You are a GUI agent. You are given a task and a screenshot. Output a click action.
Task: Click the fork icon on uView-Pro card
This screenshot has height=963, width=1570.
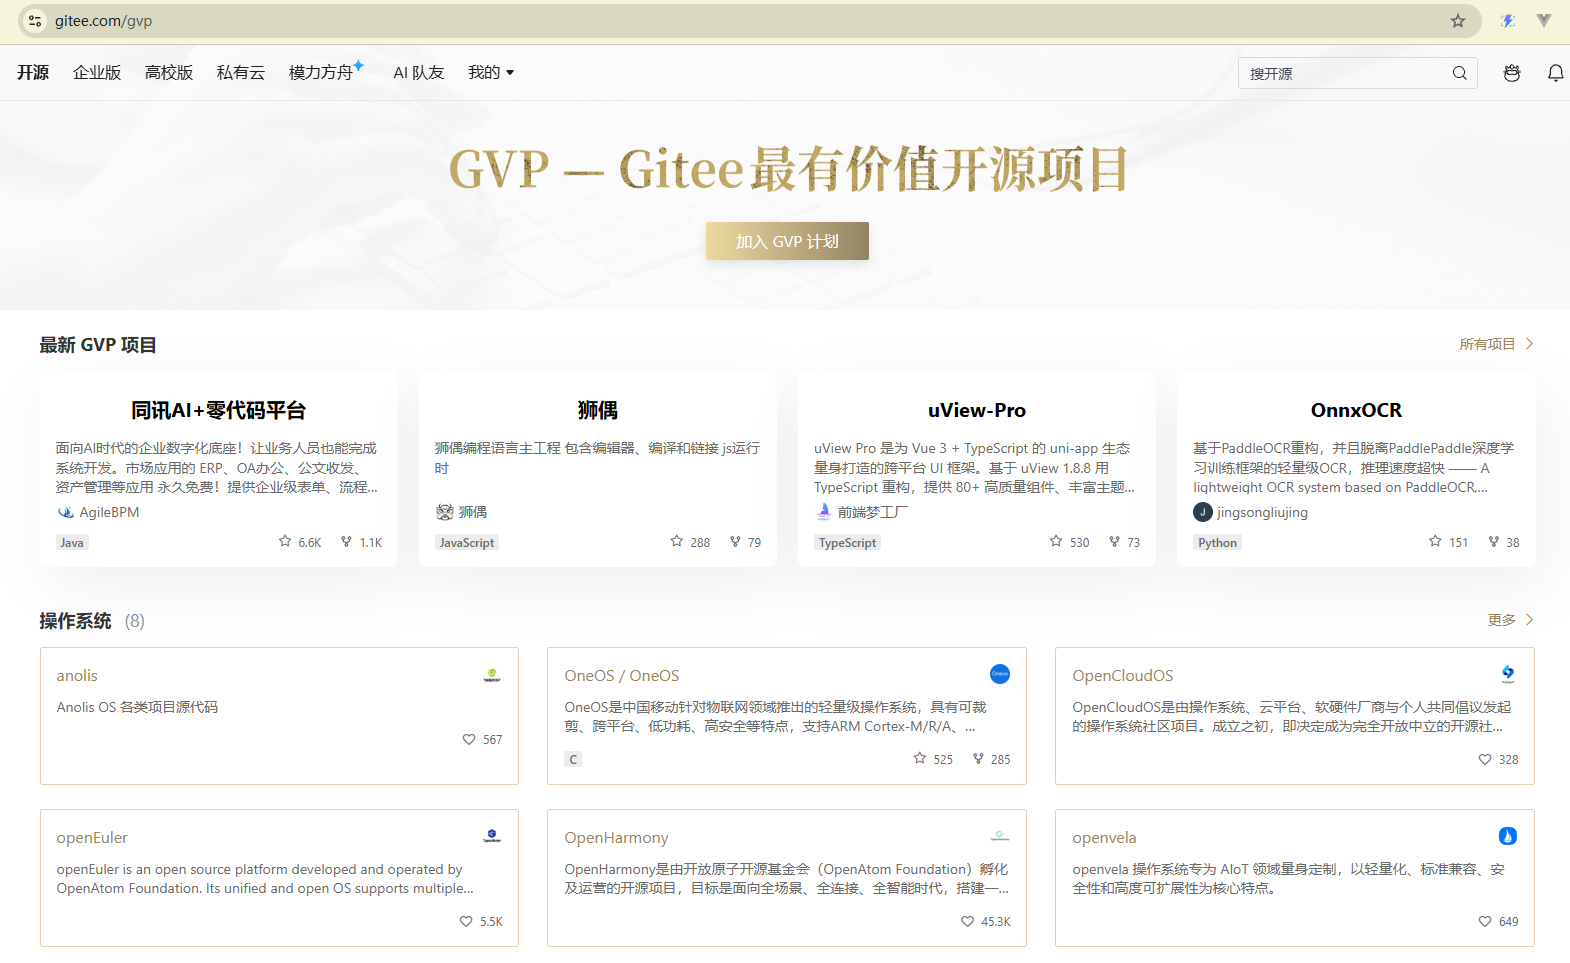pos(1114,541)
